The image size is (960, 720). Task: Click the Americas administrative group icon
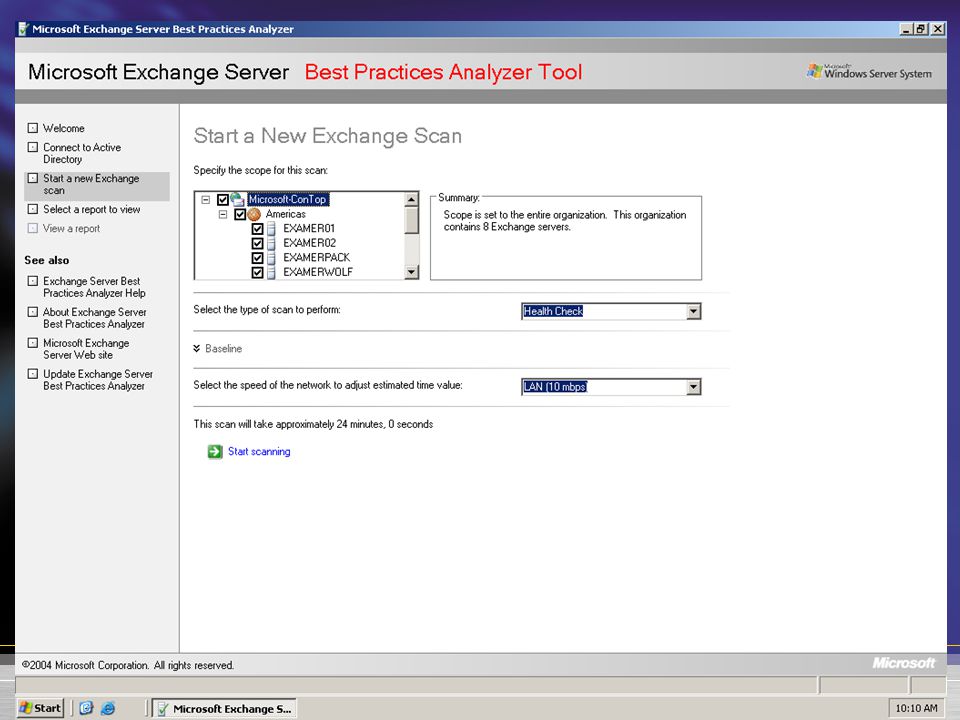[254, 214]
